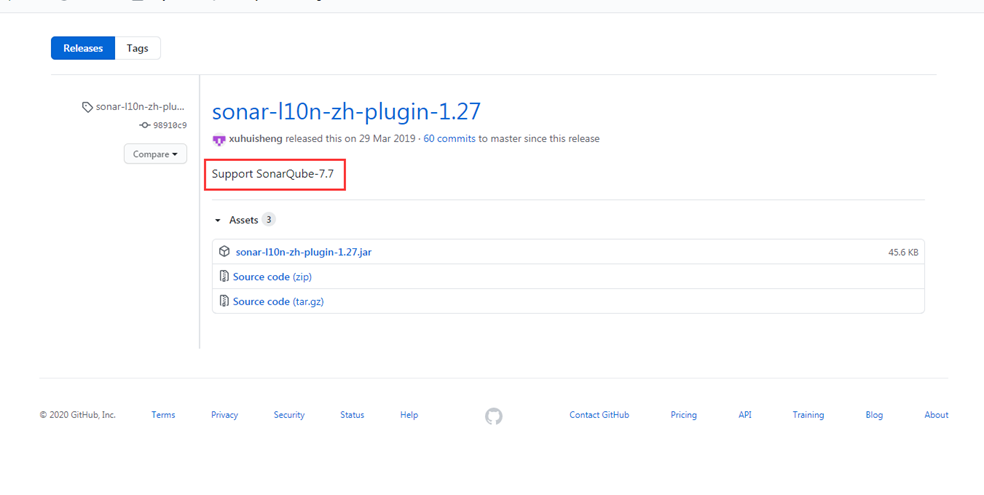
Task: Open the xuhuisheng user profile
Action: 256,139
